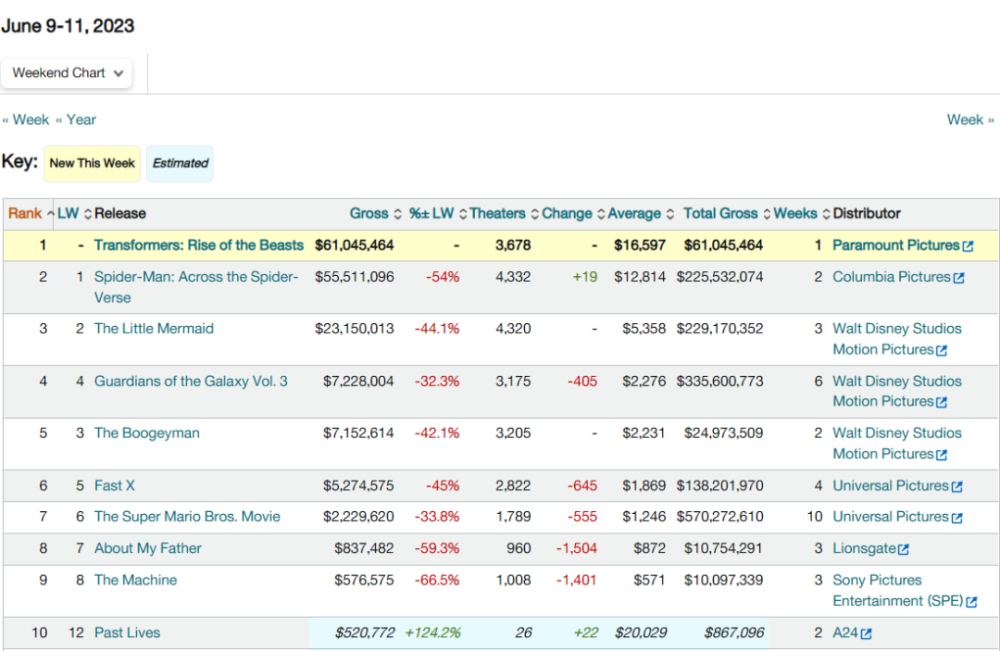Sort table by Theaters column

click(x=504, y=214)
